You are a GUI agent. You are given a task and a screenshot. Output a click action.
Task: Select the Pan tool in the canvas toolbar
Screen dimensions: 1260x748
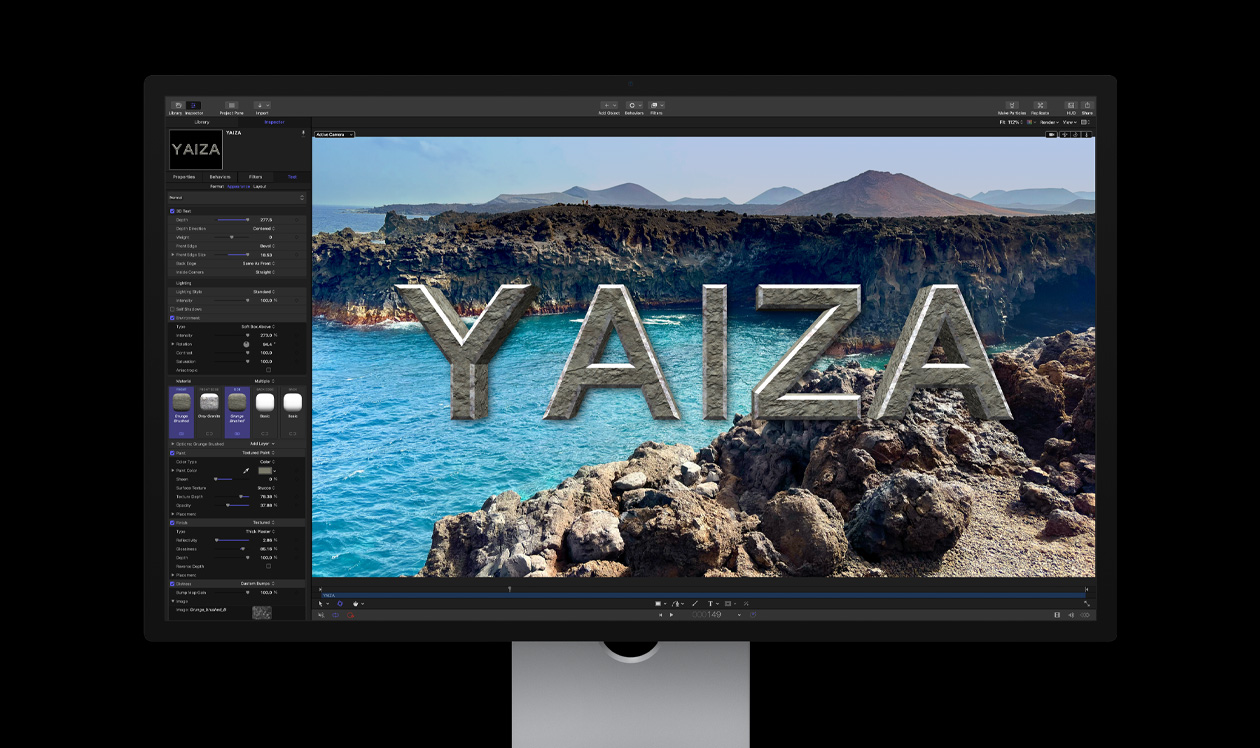[x=355, y=604]
